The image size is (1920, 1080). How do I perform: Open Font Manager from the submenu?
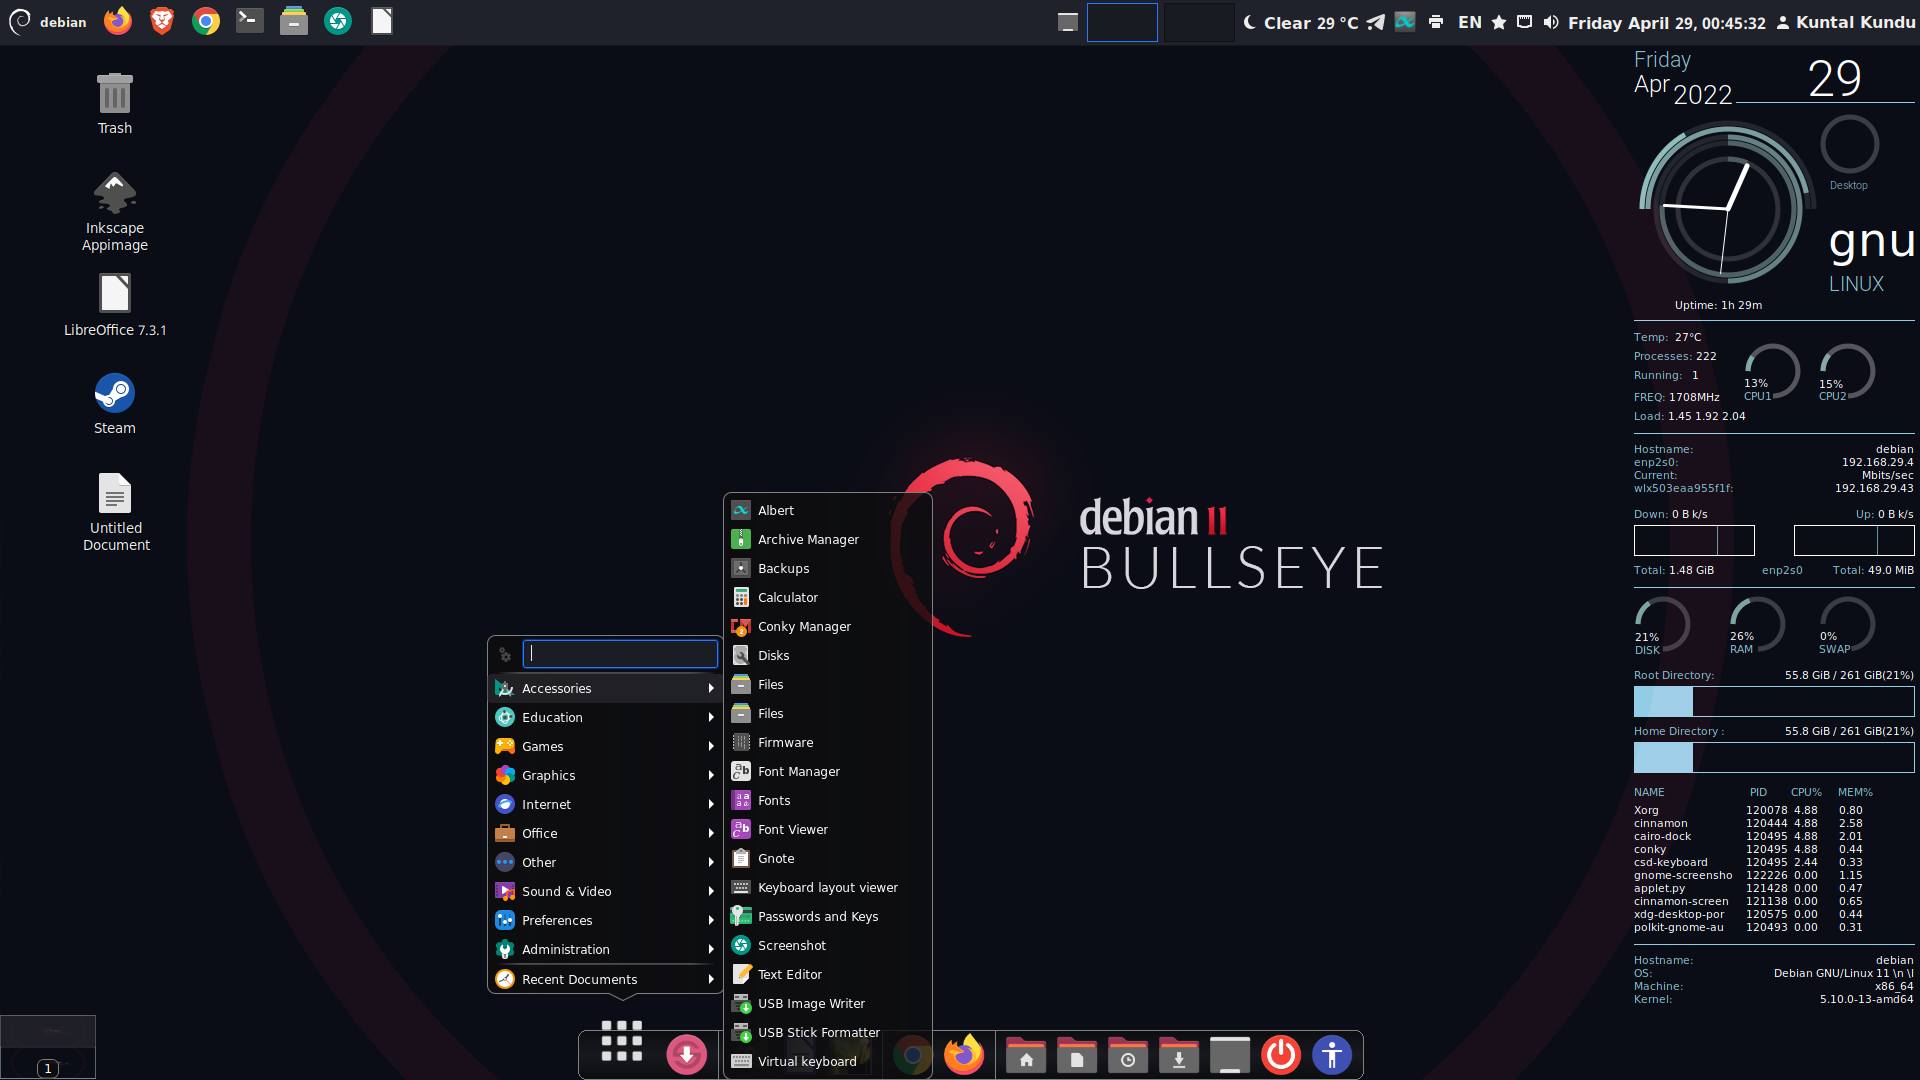828,771
